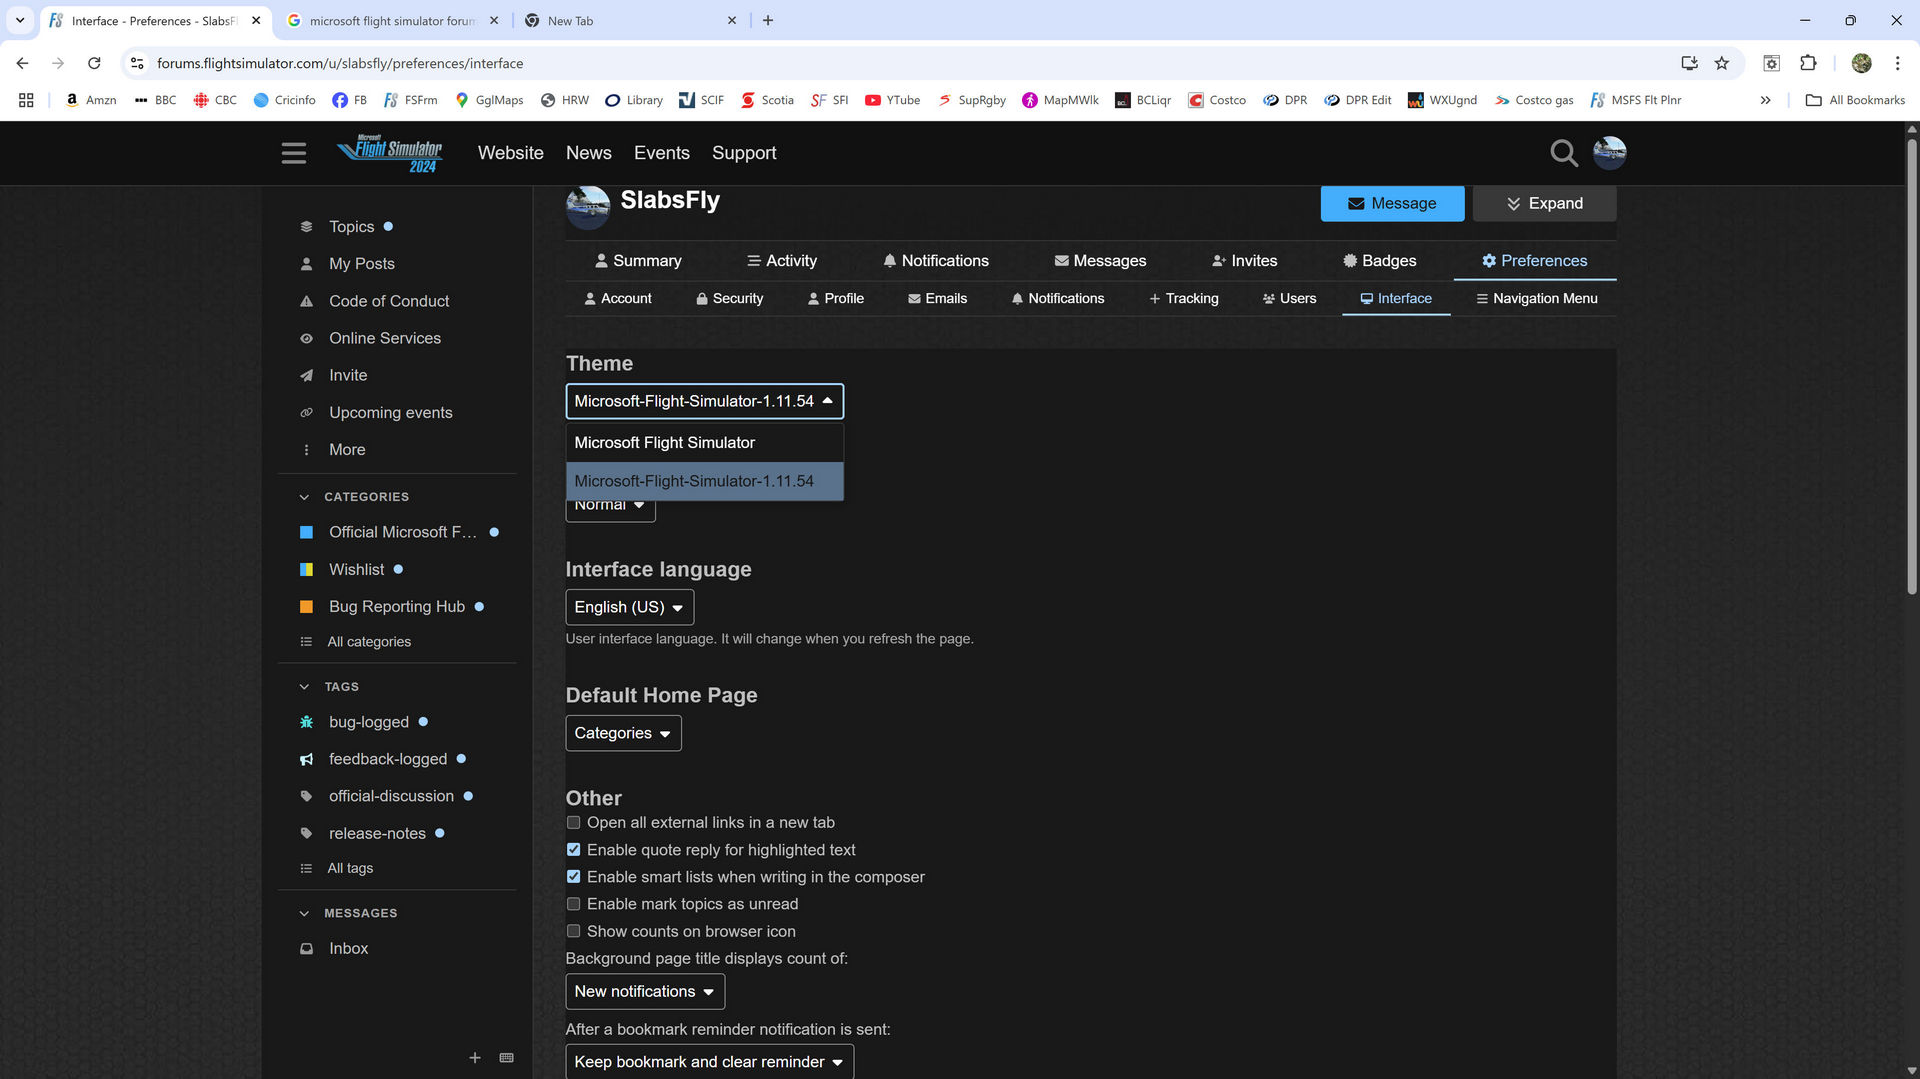The height and width of the screenshot is (1079, 1920).
Task: Open Chrome three-dot menu
Action: 1897,63
